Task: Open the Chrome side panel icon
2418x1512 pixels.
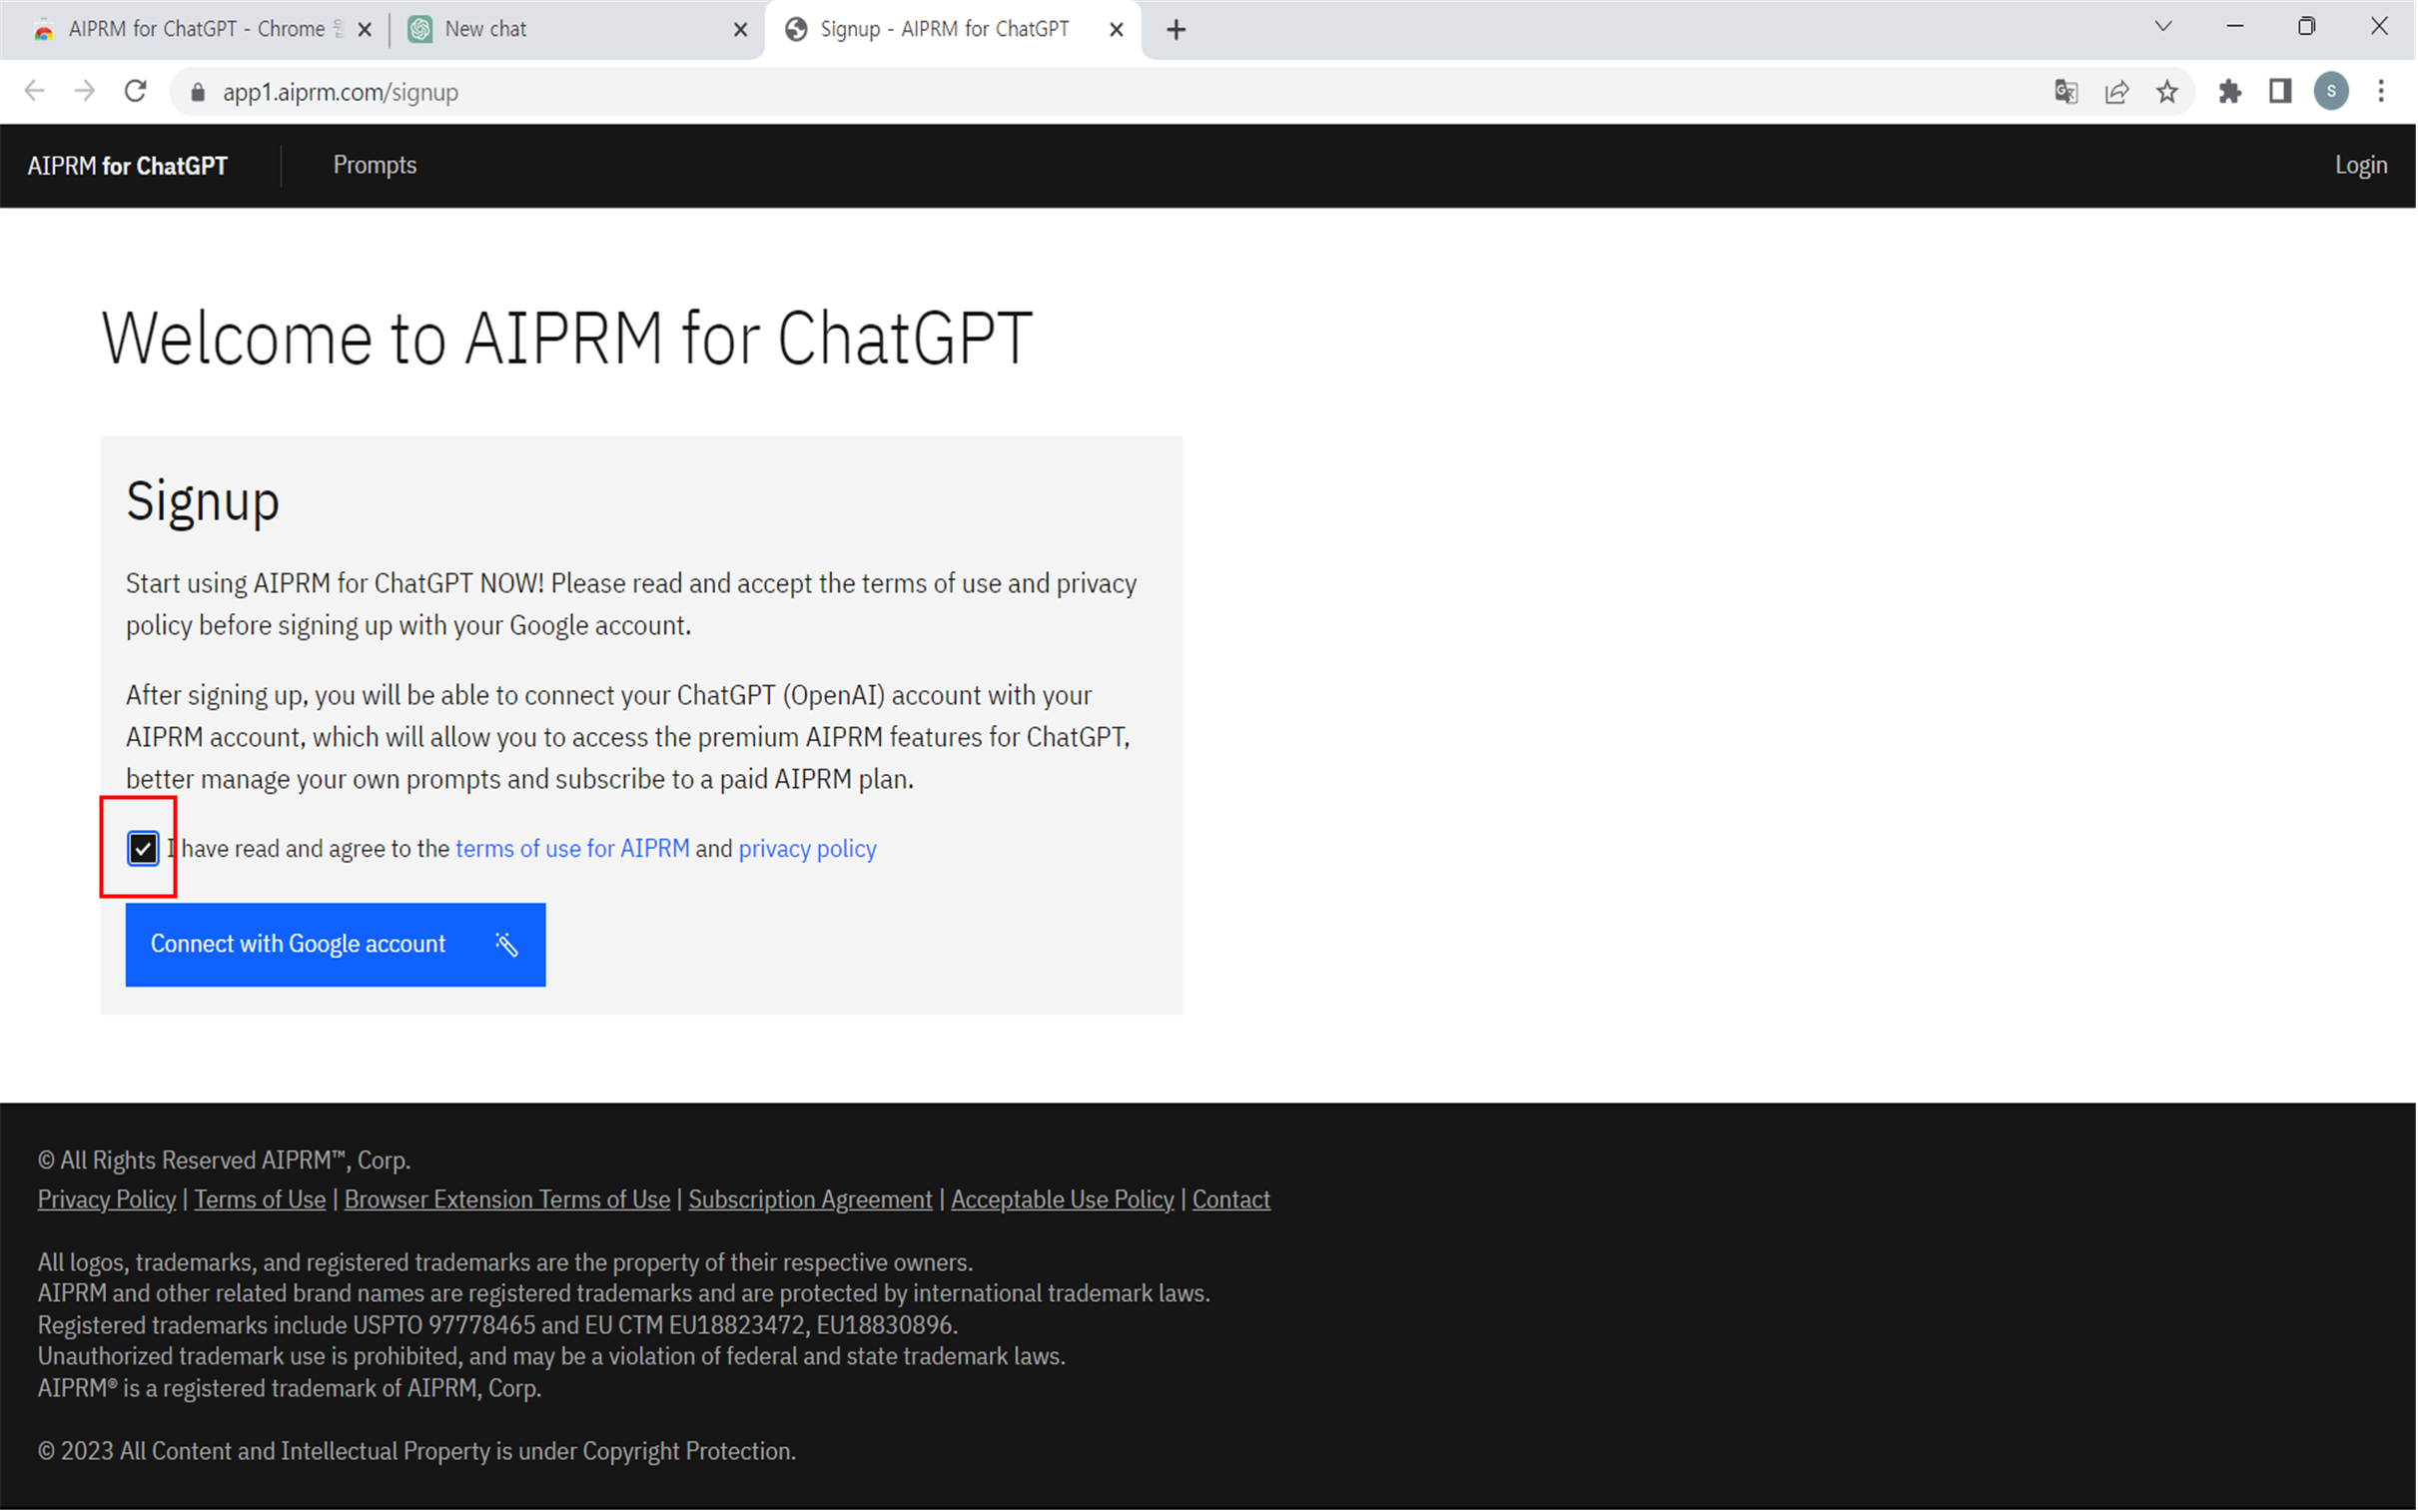Action: pyautogui.click(x=2280, y=92)
